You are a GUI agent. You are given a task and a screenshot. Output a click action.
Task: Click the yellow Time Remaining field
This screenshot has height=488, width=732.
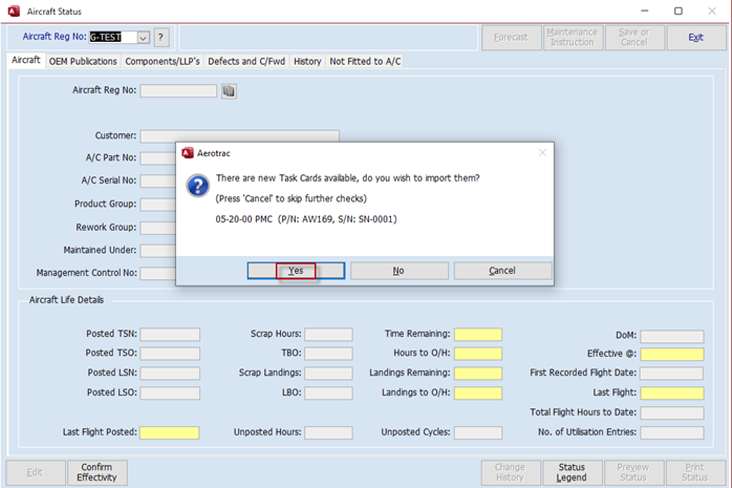tap(478, 334)
